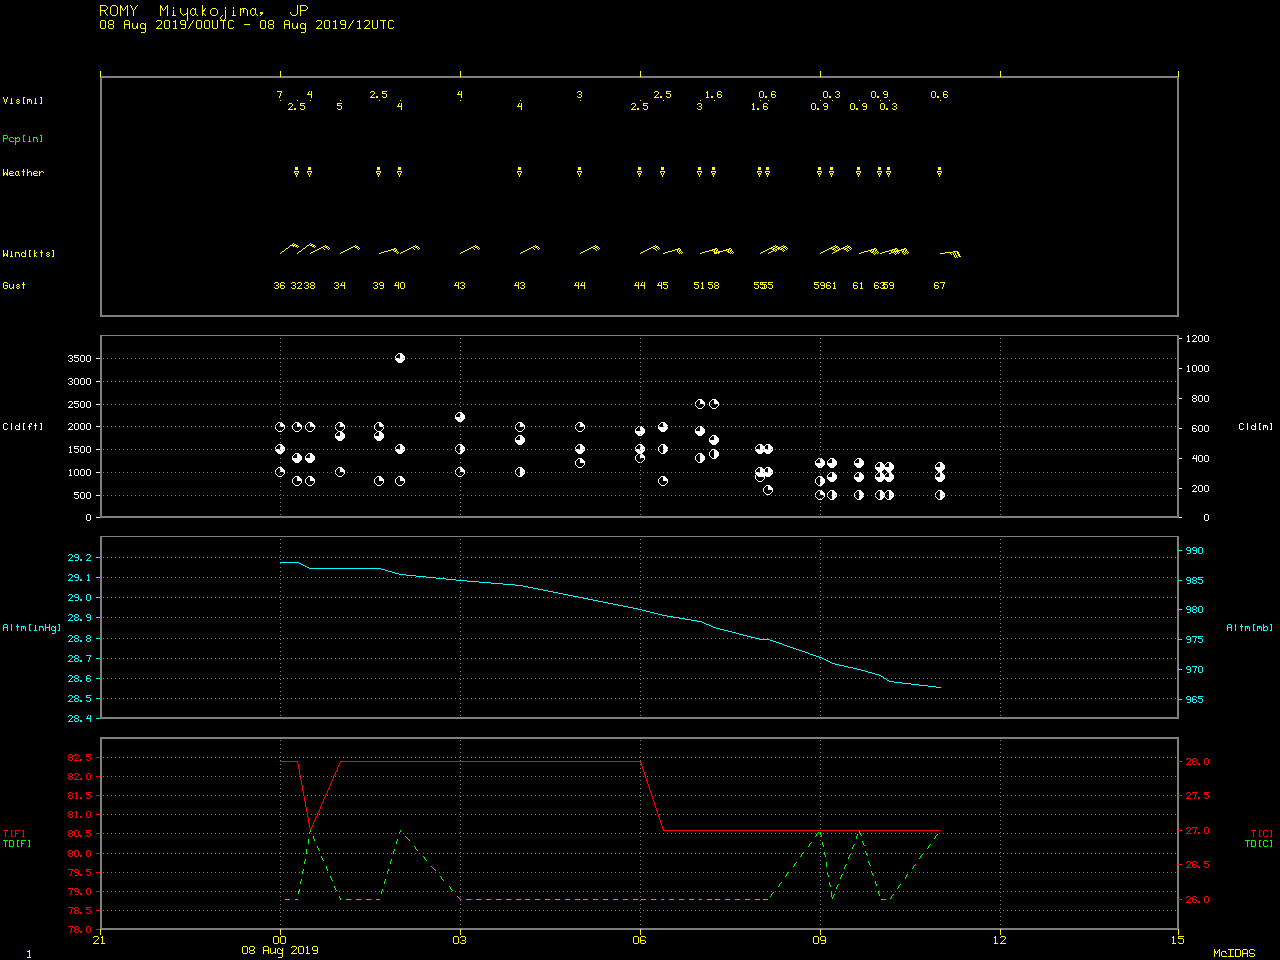Click the visibility value 7 at 00 UTC
The height and width of the screenshot is (960, 1280).
(x=280, y=95)
